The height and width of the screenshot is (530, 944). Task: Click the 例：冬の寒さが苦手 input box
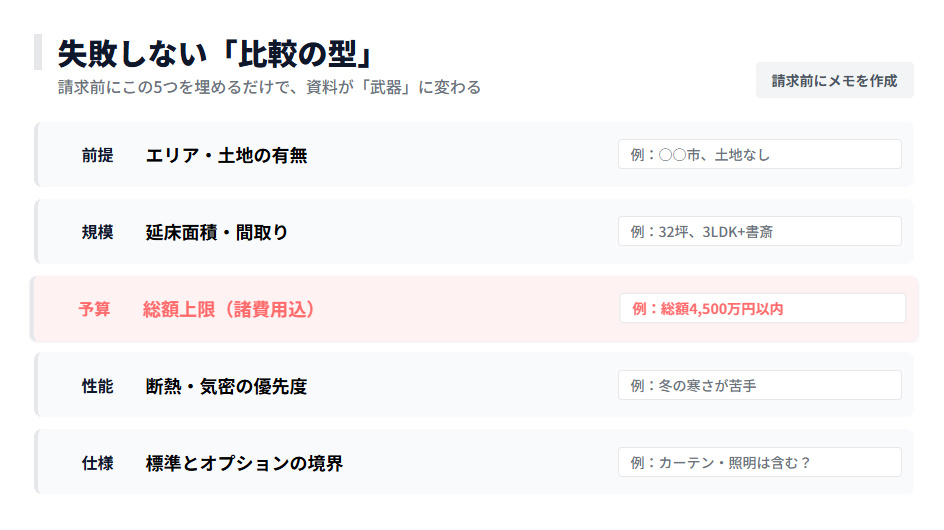pyautogui.click(x=759, y=385)
